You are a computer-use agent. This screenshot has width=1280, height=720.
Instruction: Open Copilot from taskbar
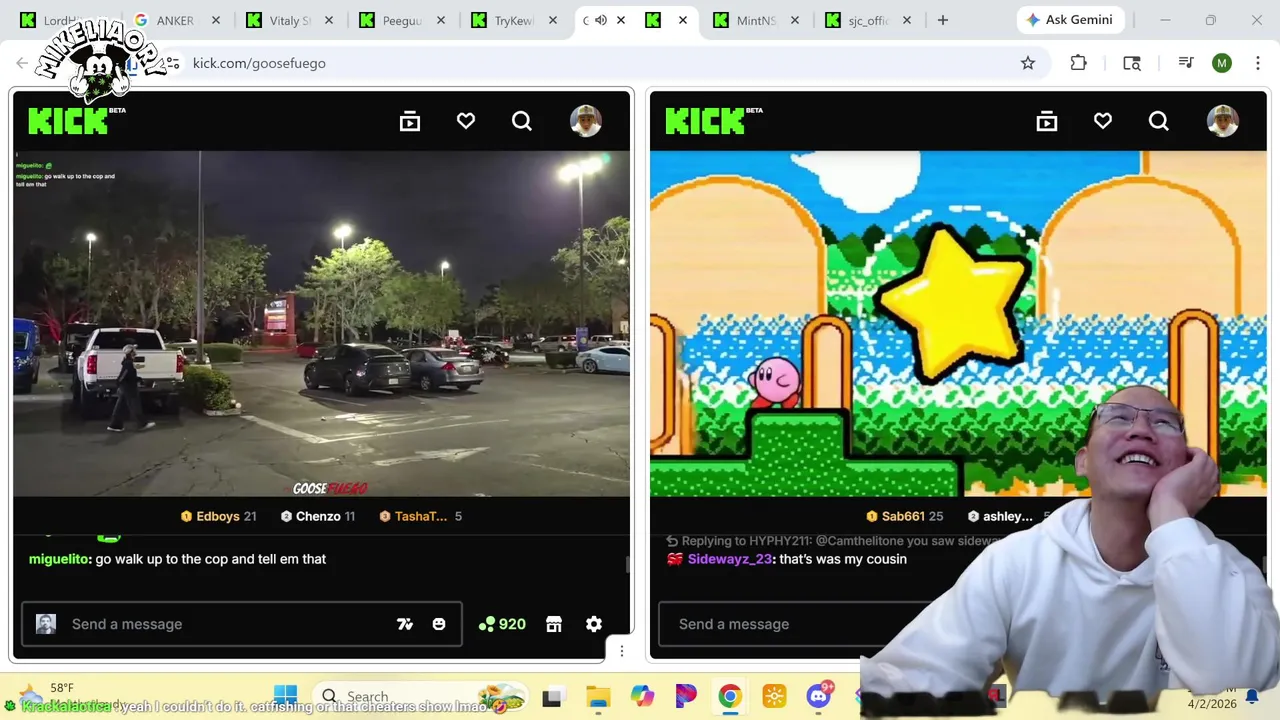(642, 696)
